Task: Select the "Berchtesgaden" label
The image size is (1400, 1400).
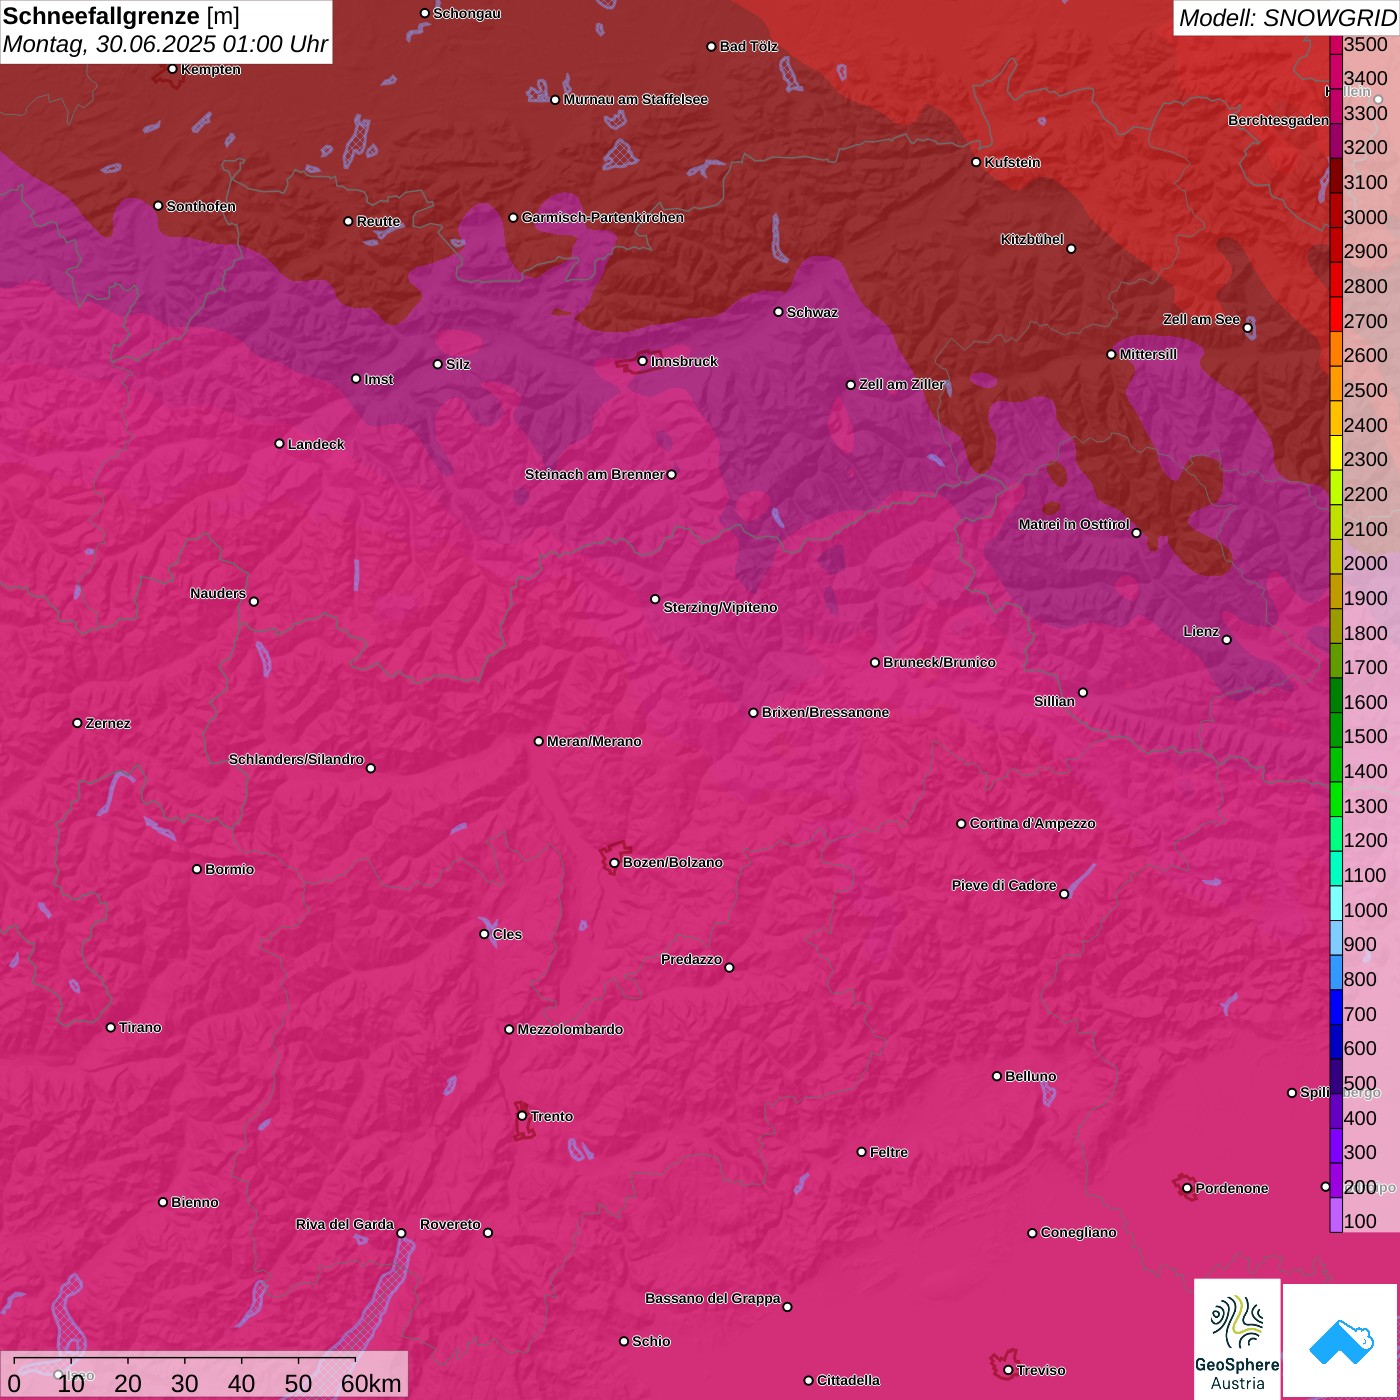Action: click(x=1279, y=120)
